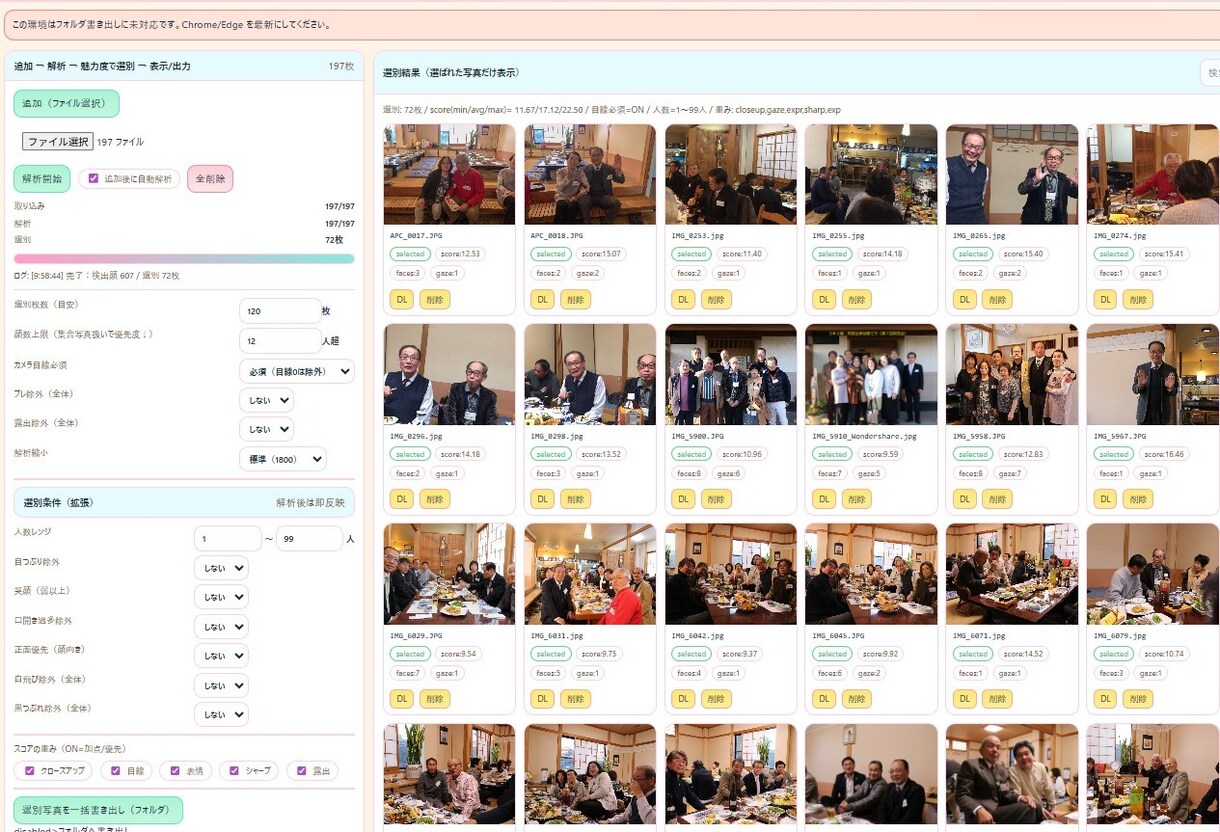Click the 追加（ファイル選択） button
The width and height of the screenshot is (1220, 832).
point(66,104)
